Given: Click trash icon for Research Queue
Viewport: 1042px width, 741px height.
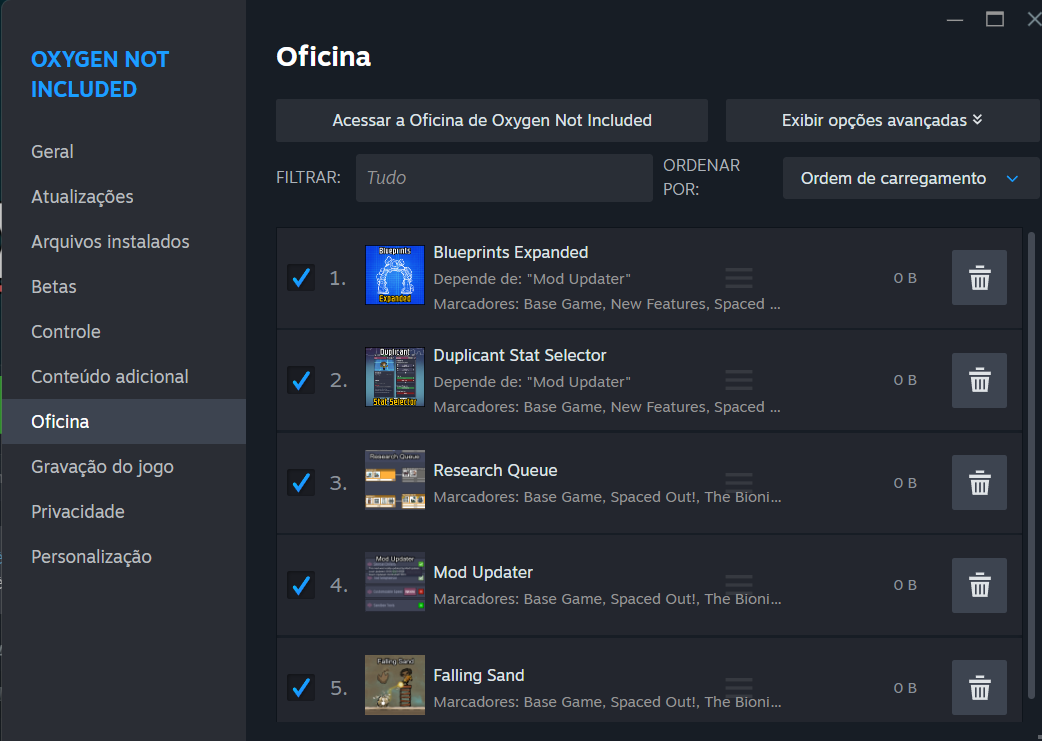Looking at the screenshot, I should click(x=979, y=482).
